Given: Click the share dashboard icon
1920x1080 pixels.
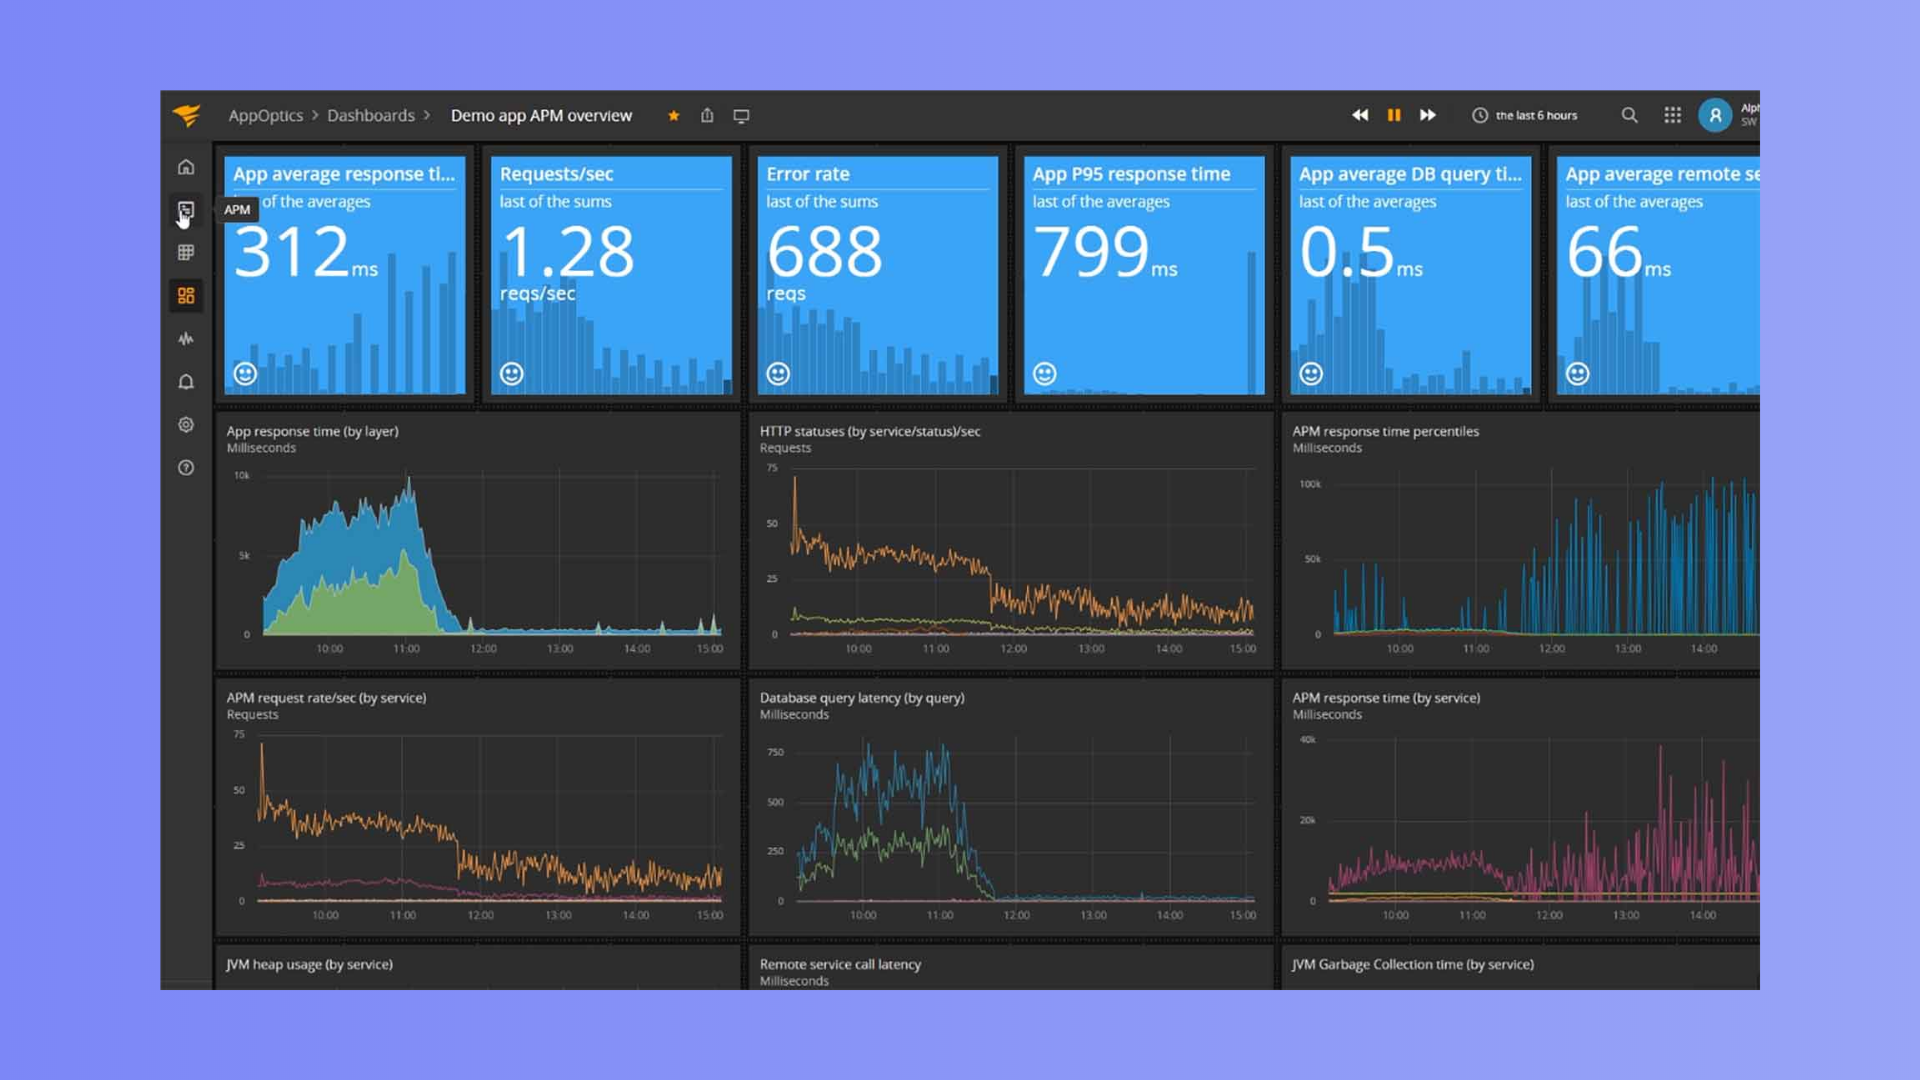Looking at the screenshot, I should pyautogui.click(x=707, y=116).
